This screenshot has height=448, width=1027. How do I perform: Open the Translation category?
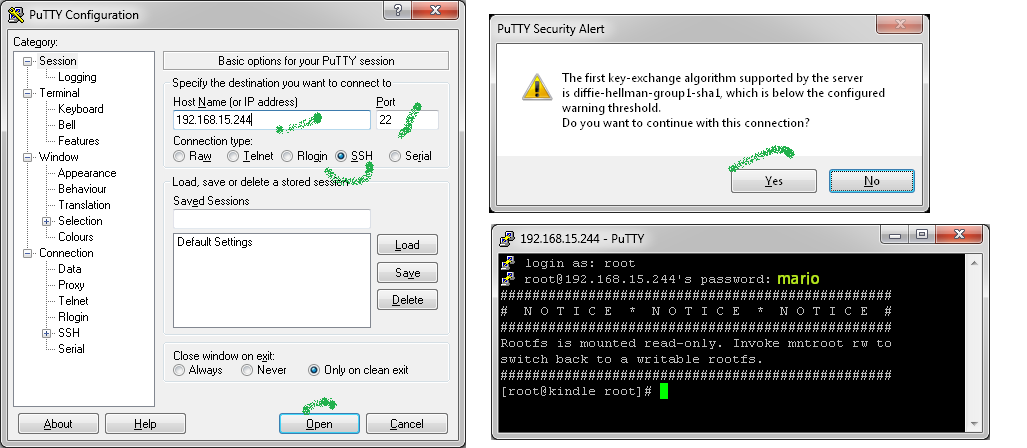click(84, 205)
